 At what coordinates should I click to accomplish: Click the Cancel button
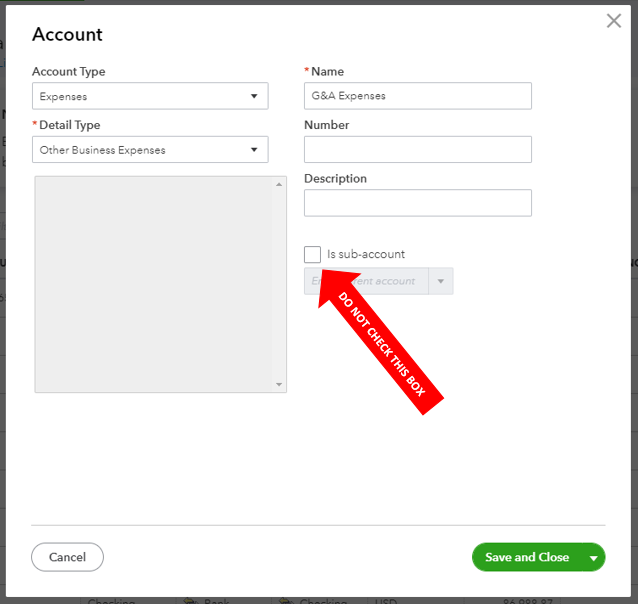pyautogui.click(x=68, y=557)
